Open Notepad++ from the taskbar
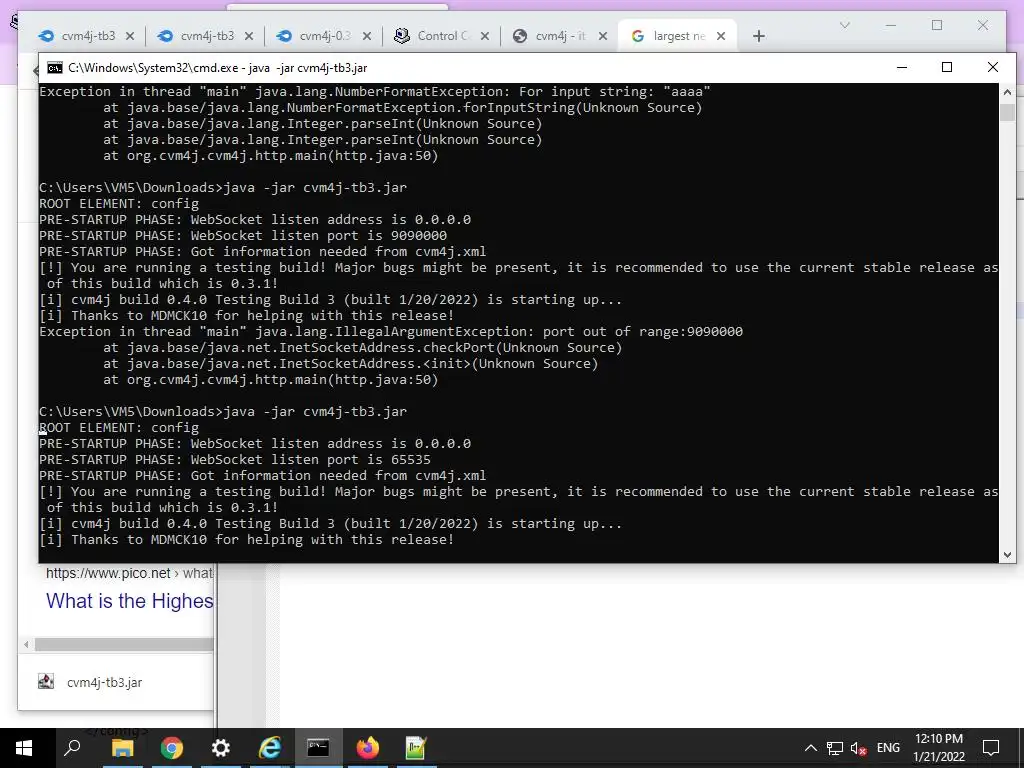 coord(416,748)
